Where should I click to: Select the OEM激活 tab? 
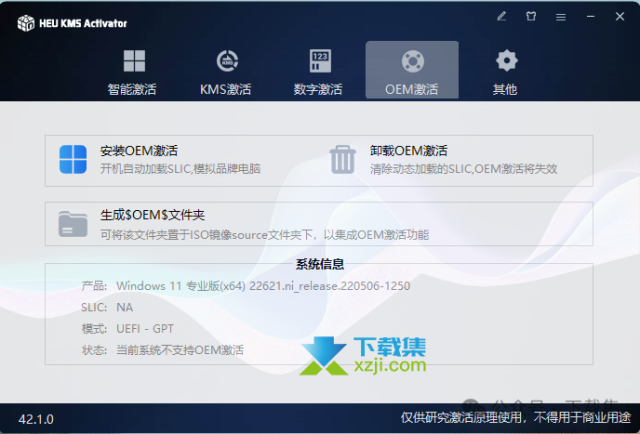pyautogui.click(x=412, y=70)
